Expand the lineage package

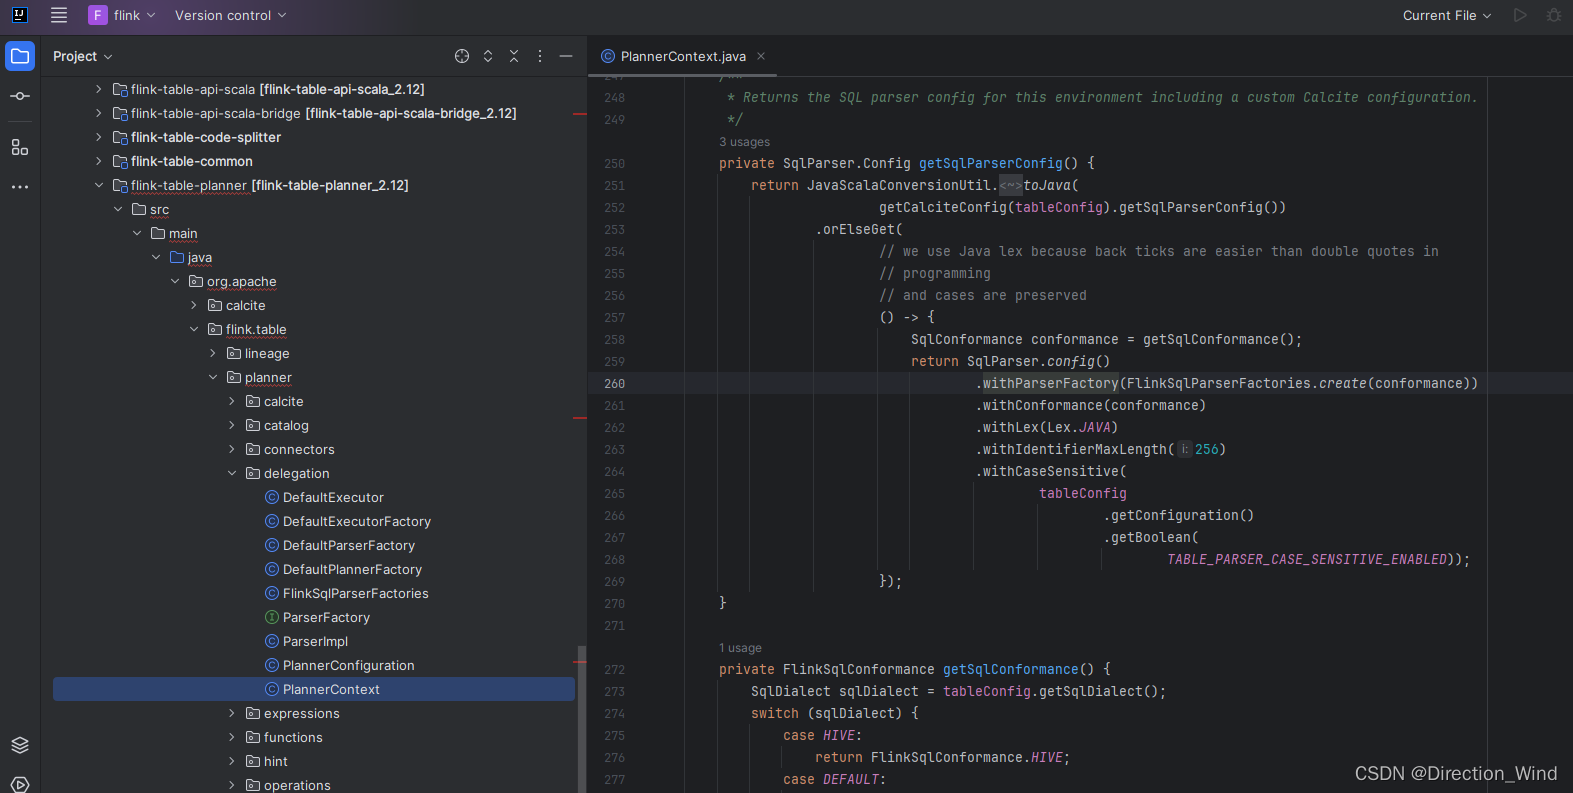point(212,353)
